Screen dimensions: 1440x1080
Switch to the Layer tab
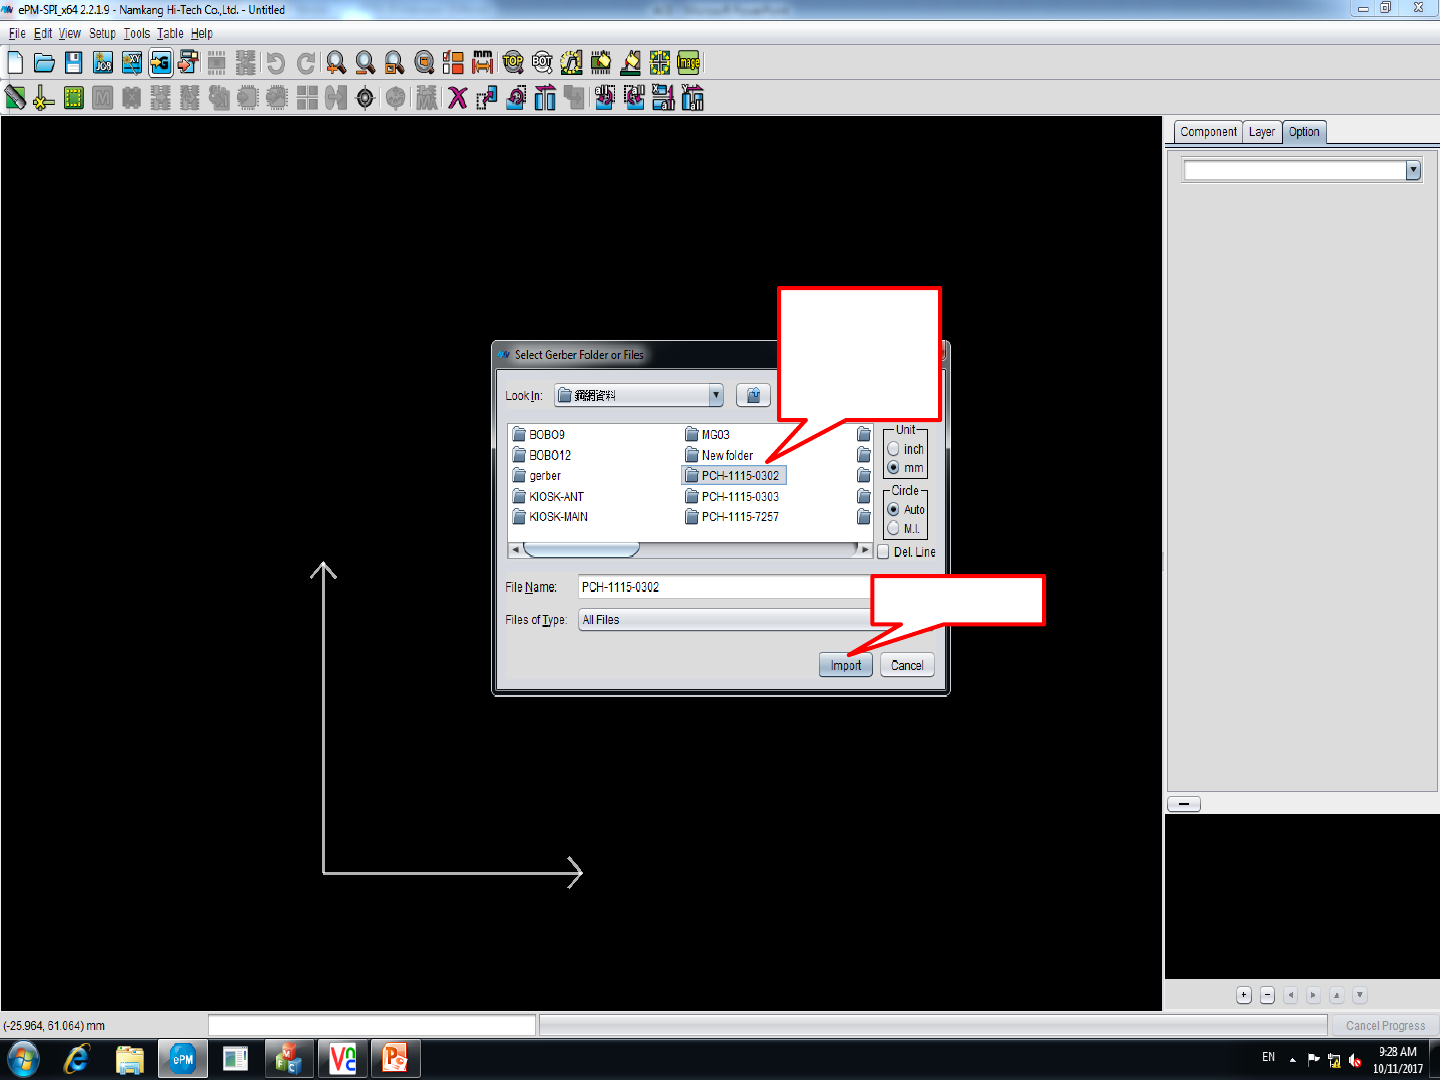(1262, 132)
